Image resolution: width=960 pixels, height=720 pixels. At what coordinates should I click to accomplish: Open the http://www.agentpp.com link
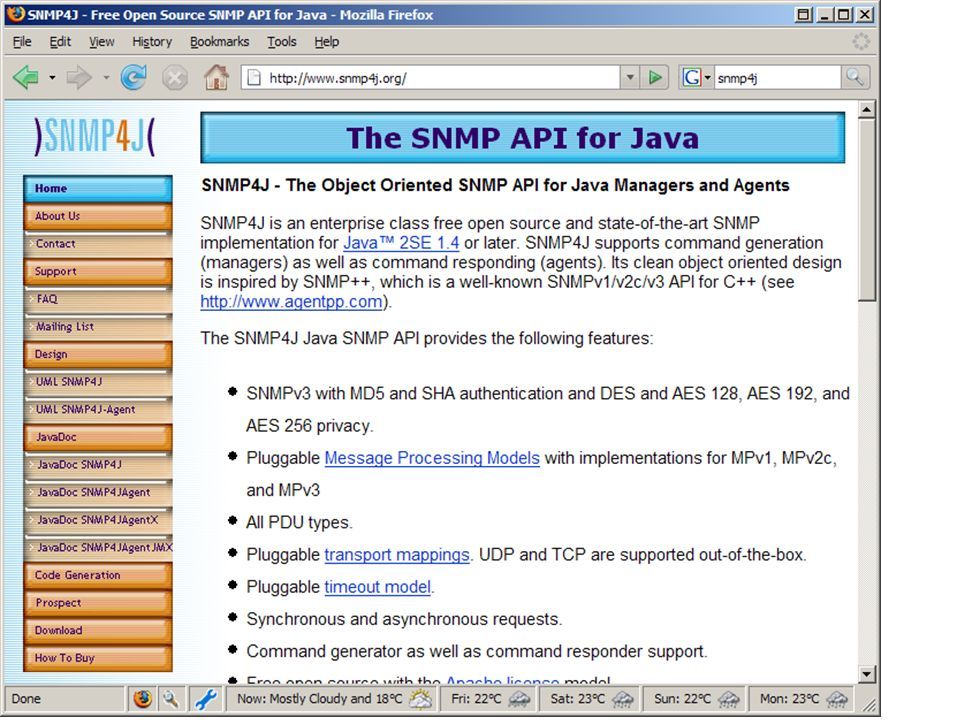click(x=291, y=302)
